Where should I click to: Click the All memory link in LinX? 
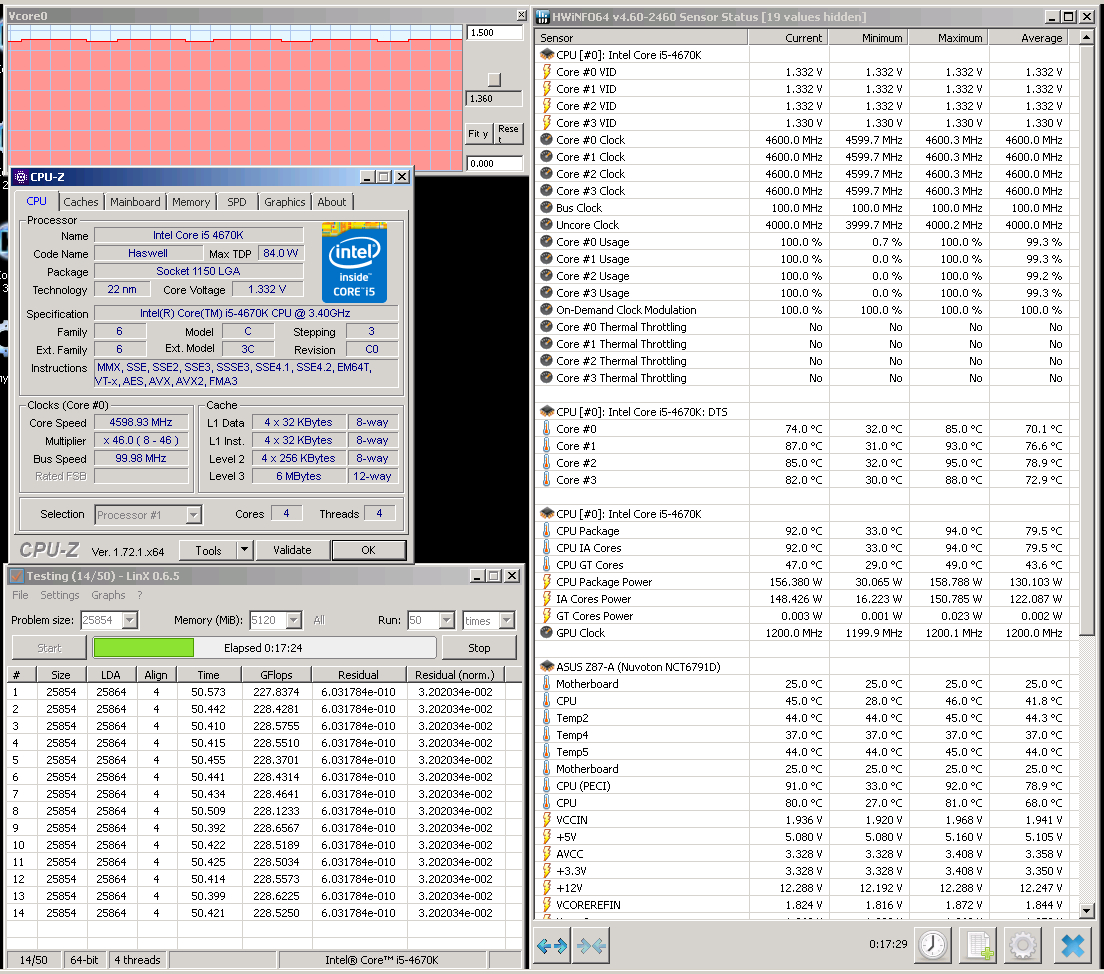click(319, 620)
